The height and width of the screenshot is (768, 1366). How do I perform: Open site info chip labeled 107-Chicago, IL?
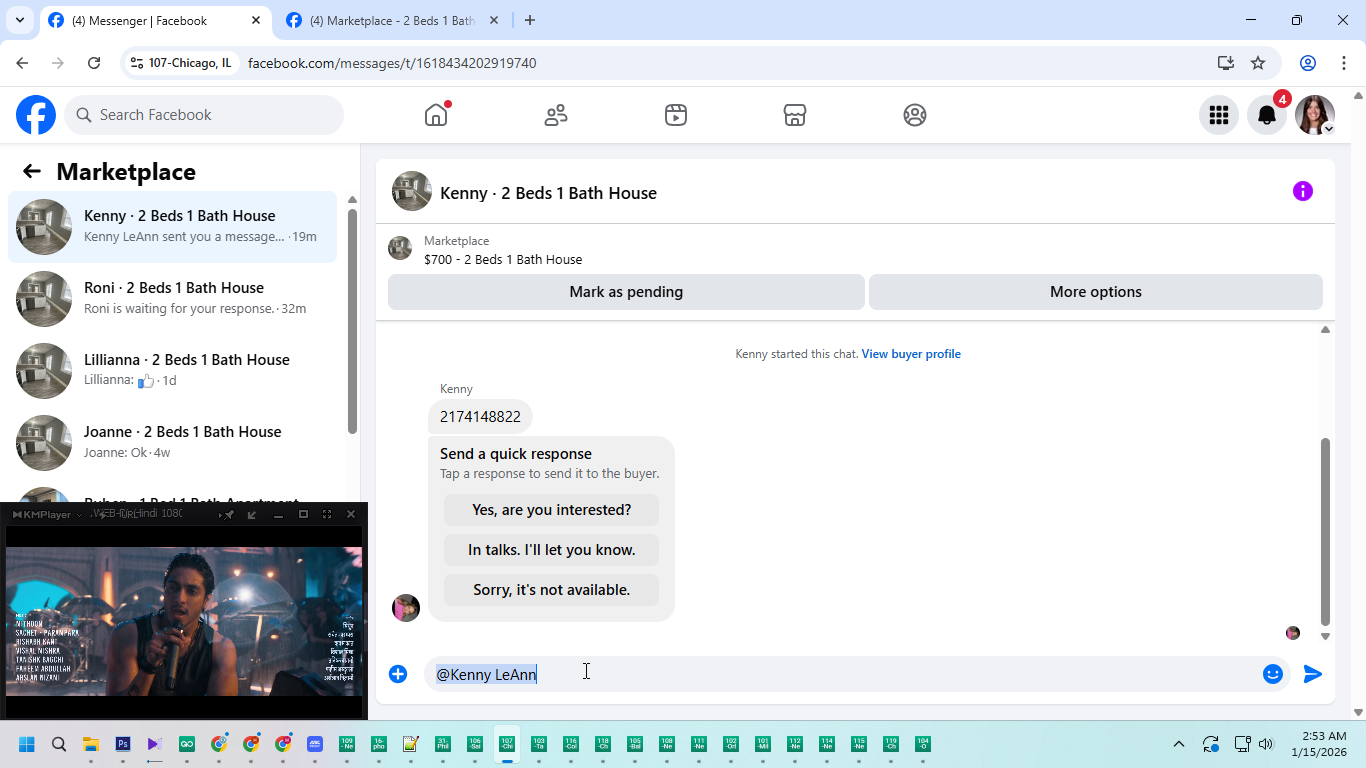coord(181,63)
